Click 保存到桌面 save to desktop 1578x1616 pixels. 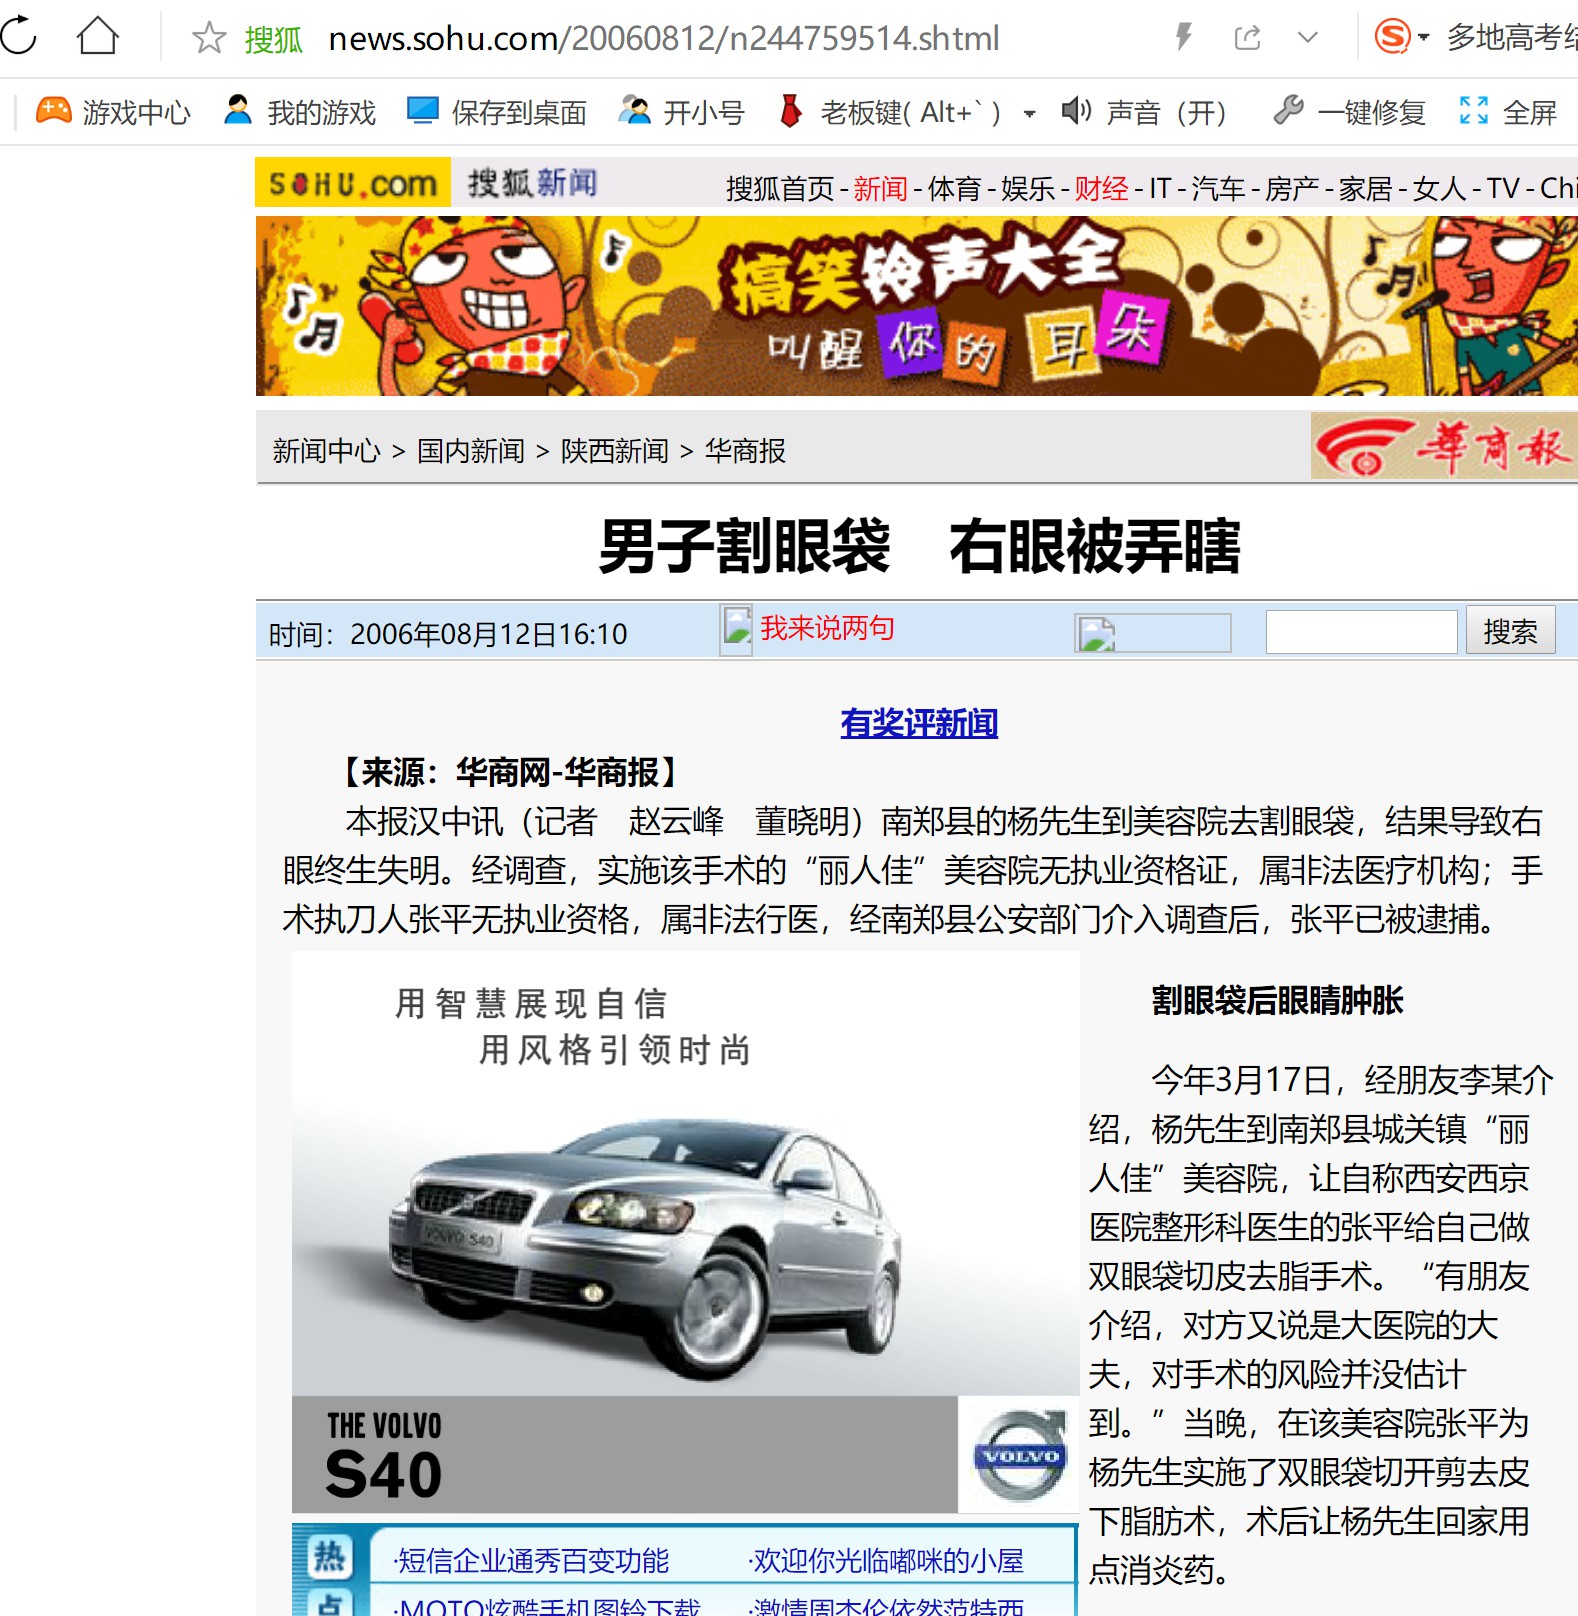pyautogui.click(x=497, y=112)
